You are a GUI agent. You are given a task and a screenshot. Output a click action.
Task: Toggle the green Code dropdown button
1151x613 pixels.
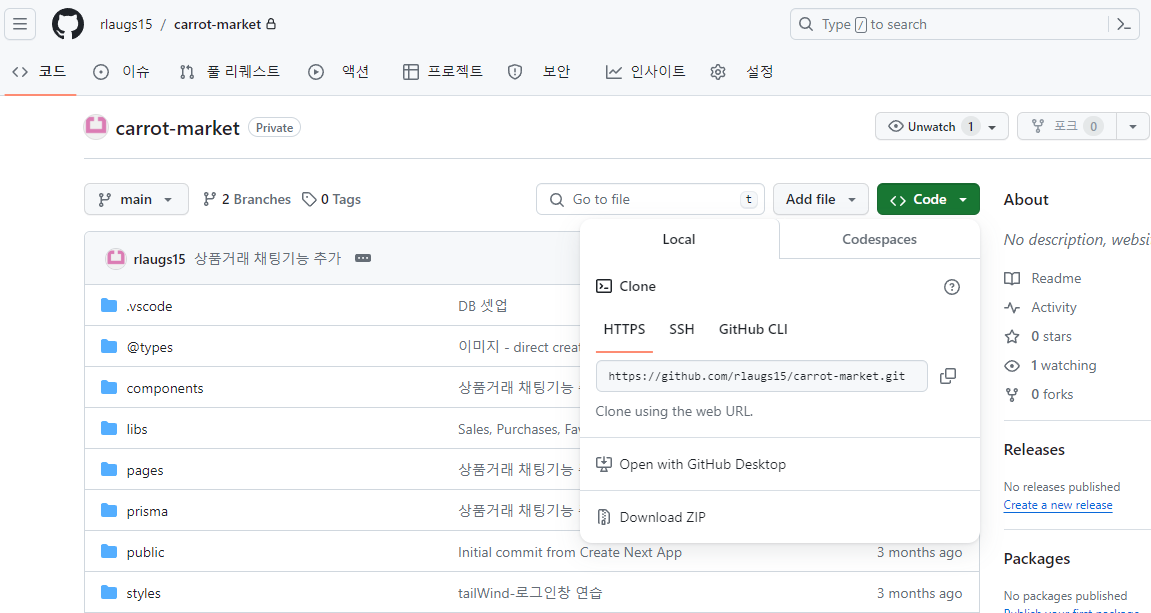pyautogui.click(x=928, y=199)
